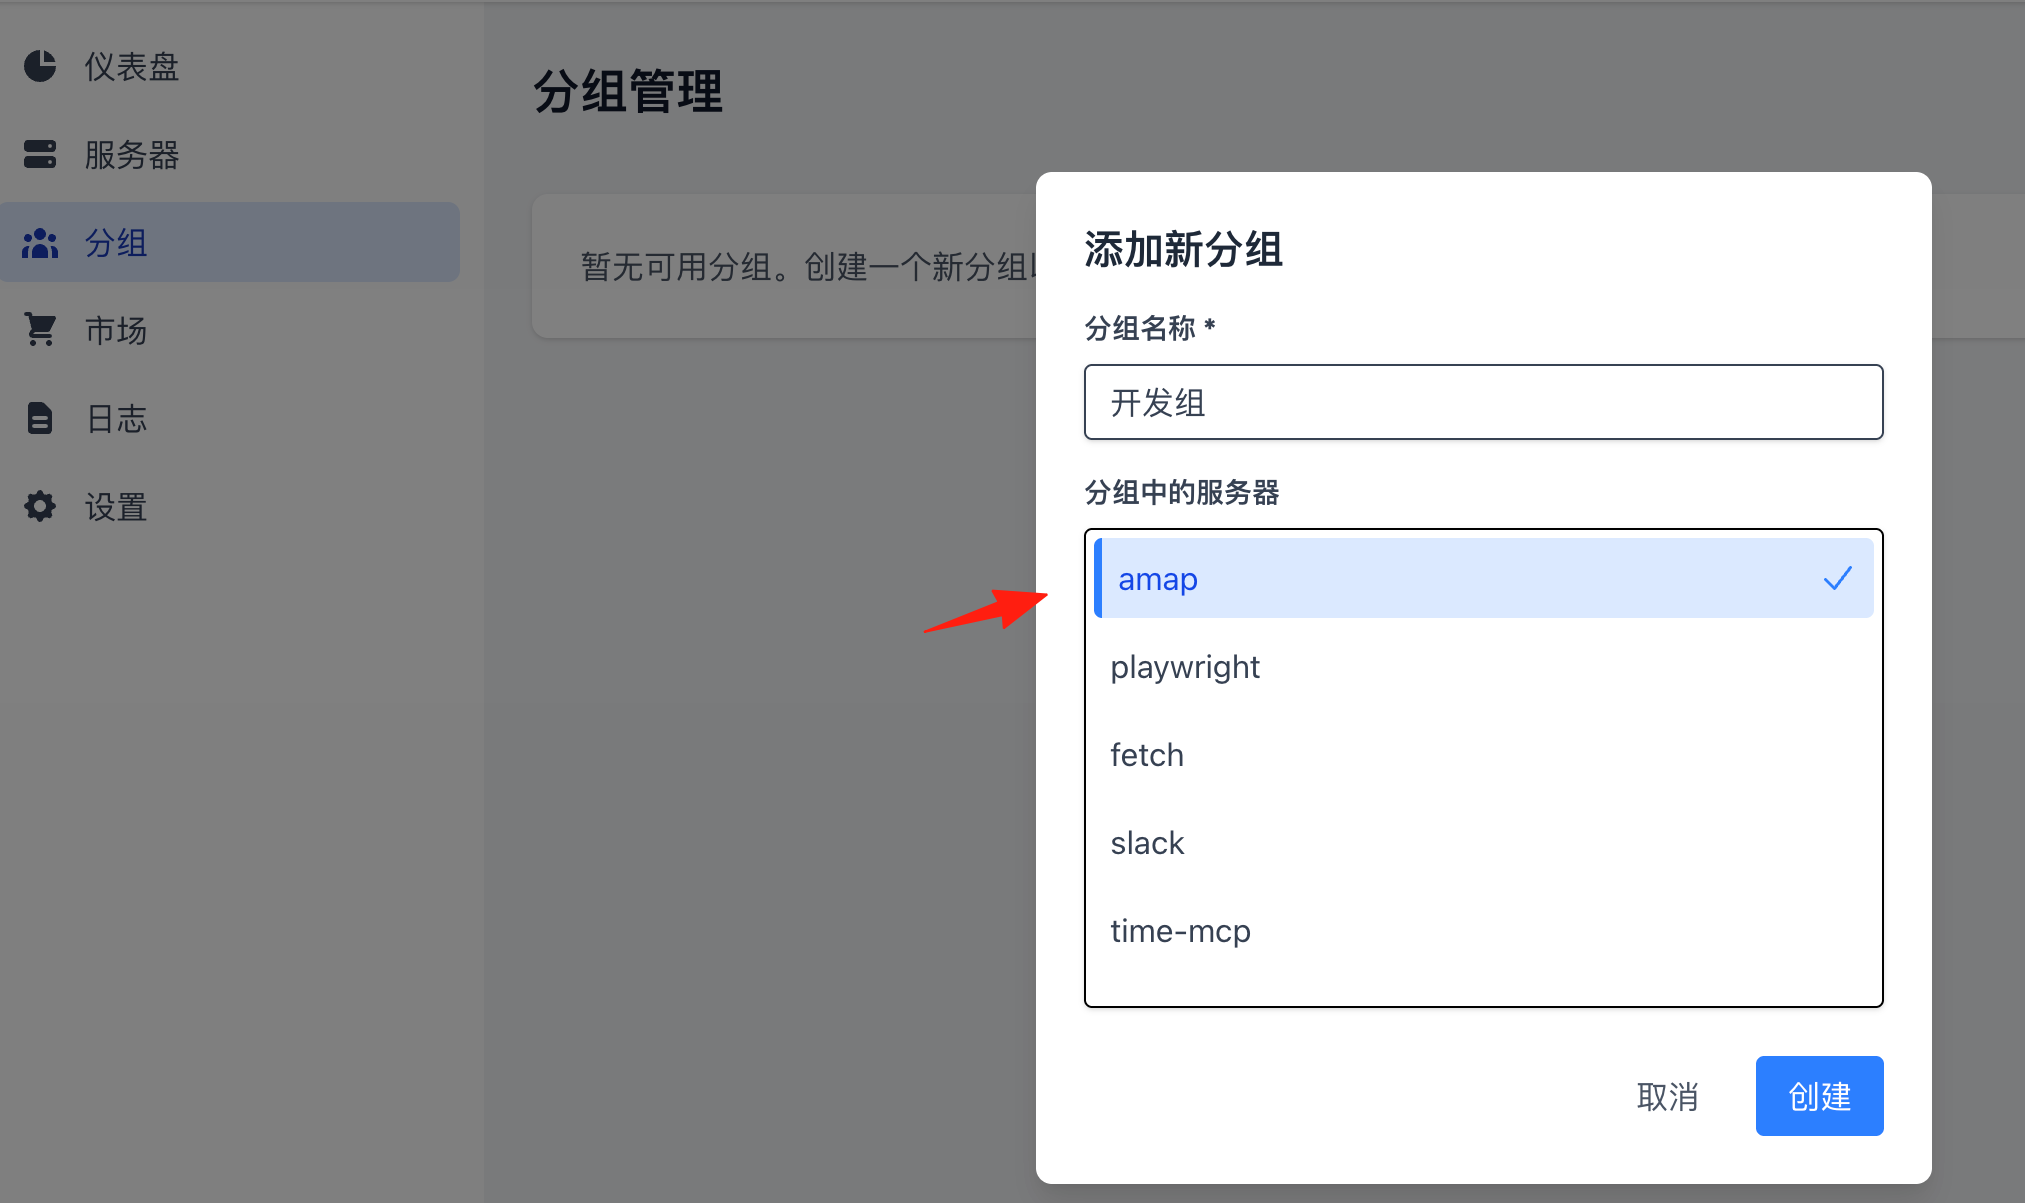
Task: Focus the 分组名称 input field
Action: 1484,402
